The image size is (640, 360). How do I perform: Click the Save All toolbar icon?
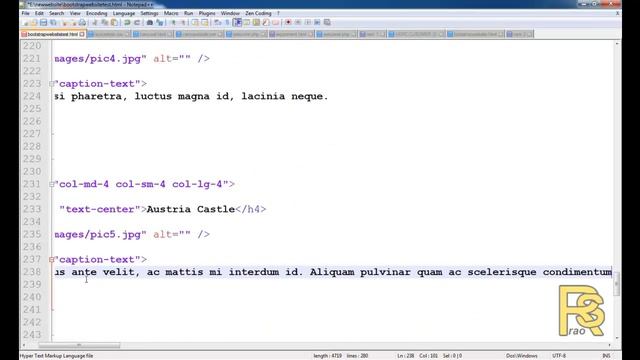click(x=53, y=22)
